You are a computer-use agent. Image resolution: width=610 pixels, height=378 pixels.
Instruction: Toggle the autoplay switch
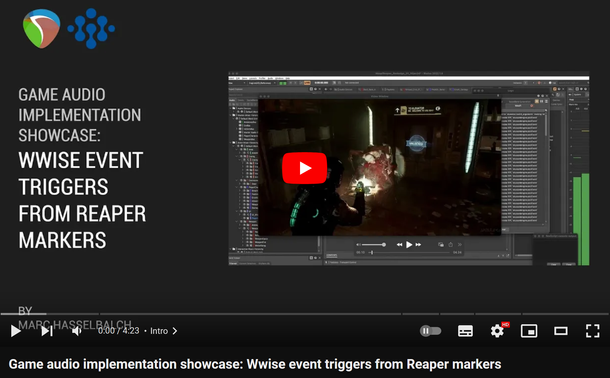(431, 331)
